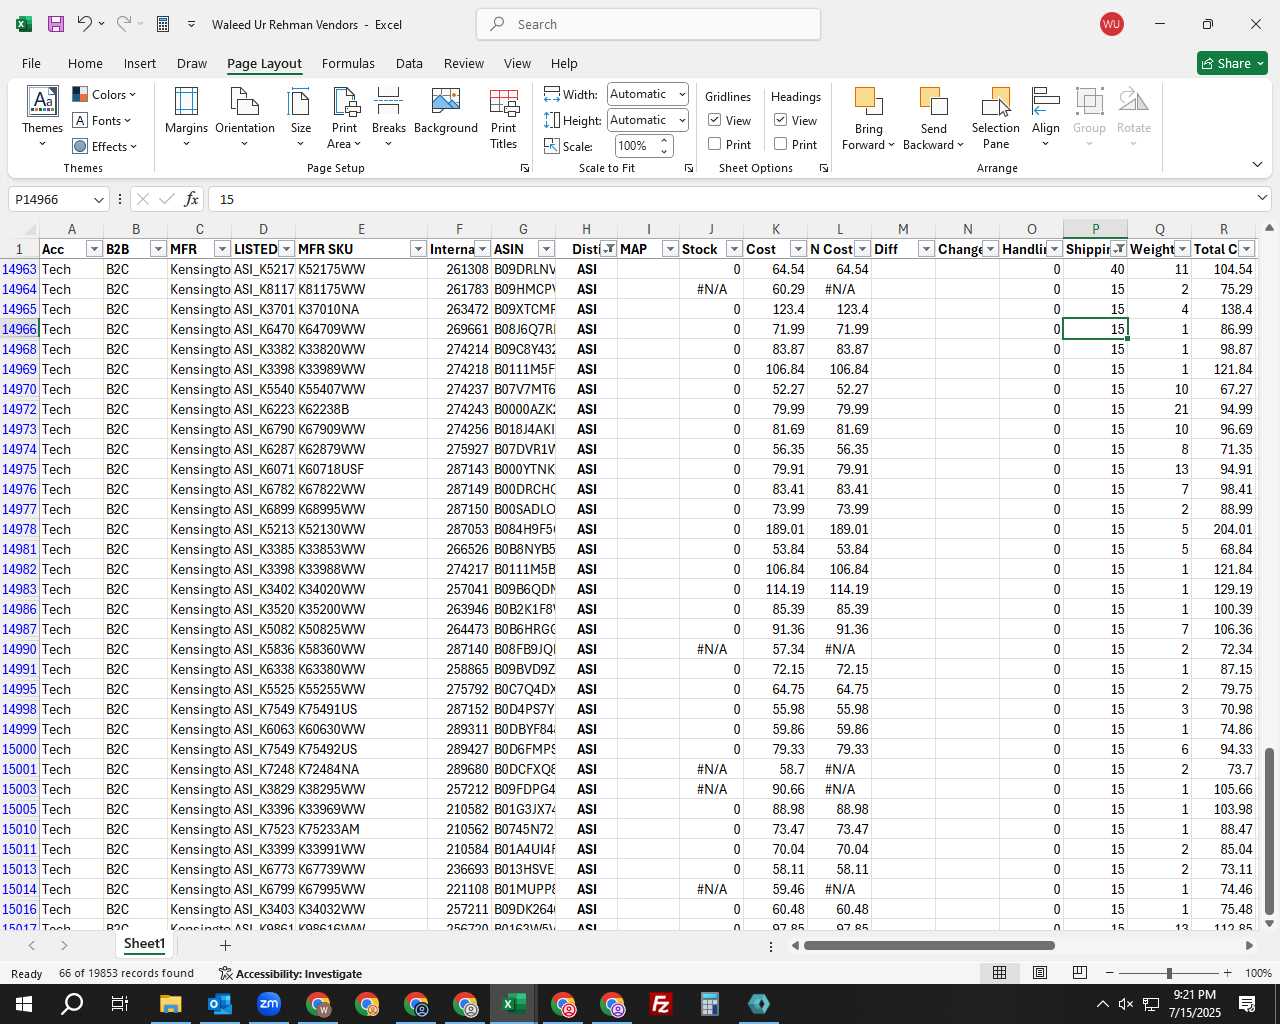Screen dimensions: 1280x1024
Task: Toggle Gridlines Print checkbox
Action: pos(715,144)
